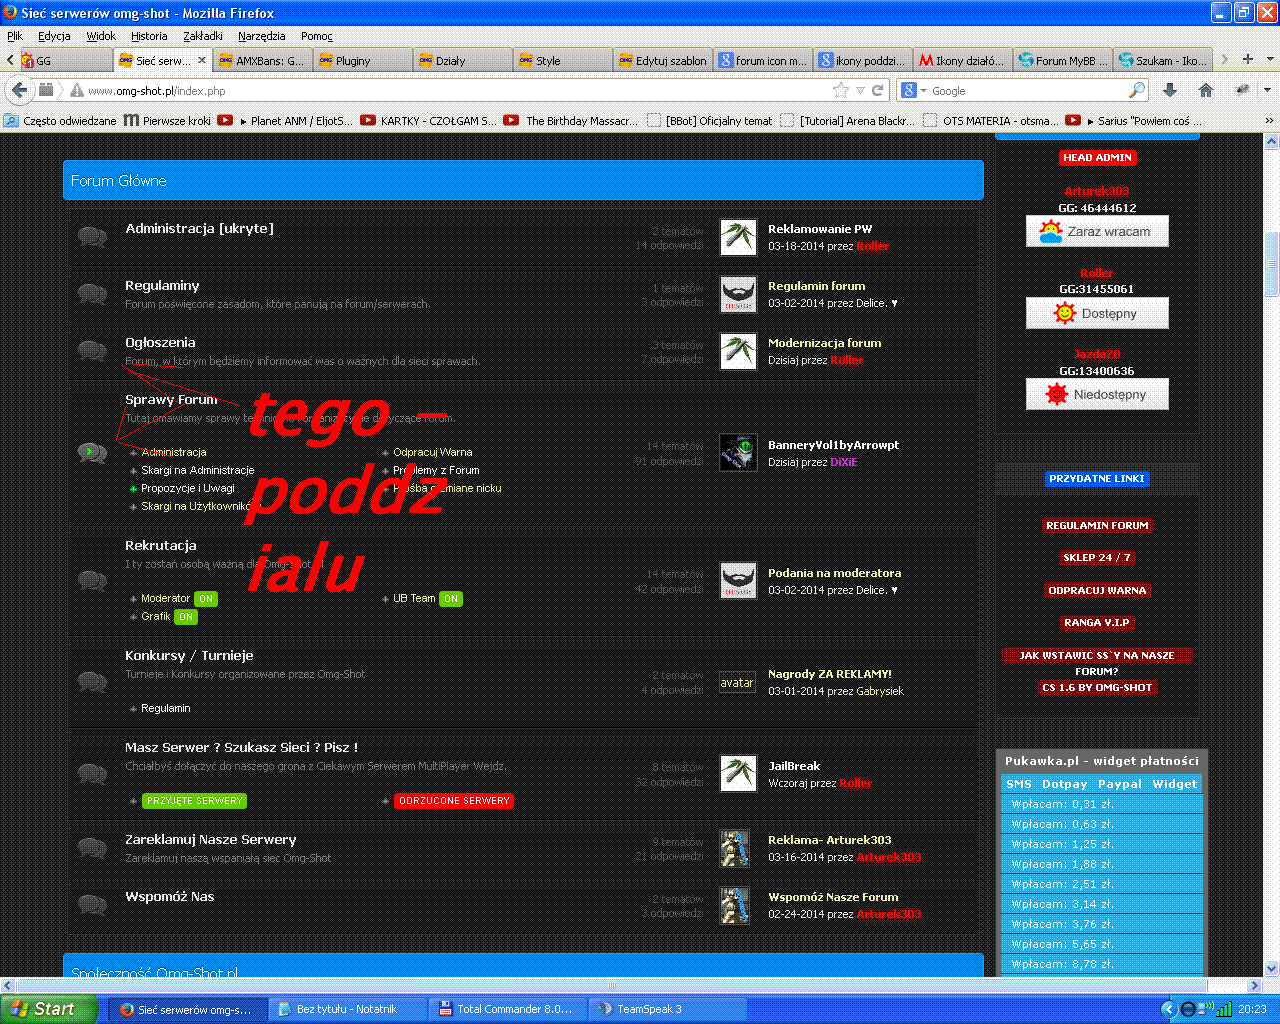Click the PRZYJĘTE SERWERY green button
This screenshot has width=1280, height=1024.
tap(194, 801)
